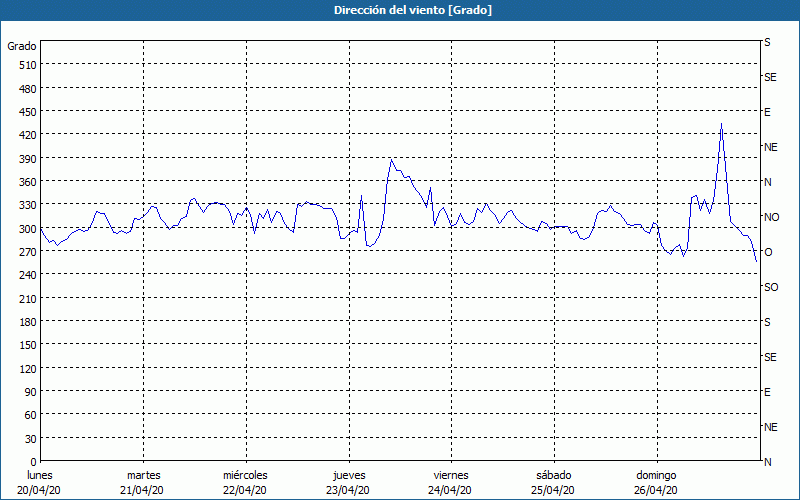
Task: Select the 450 degree axis label
Action: click(x=28, y=112)
